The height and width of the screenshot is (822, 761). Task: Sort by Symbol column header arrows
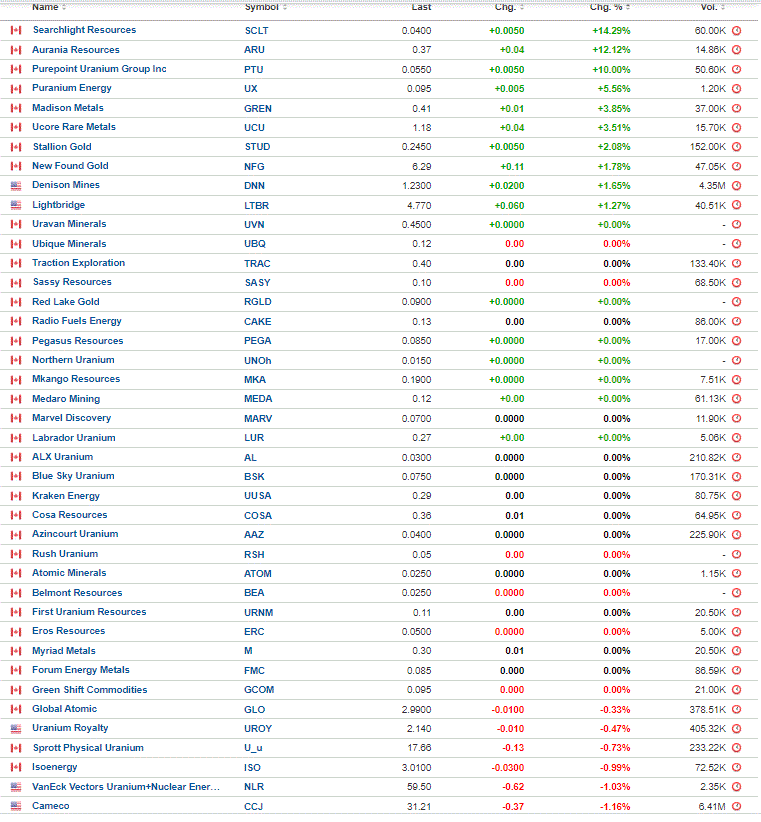(285, 7)
